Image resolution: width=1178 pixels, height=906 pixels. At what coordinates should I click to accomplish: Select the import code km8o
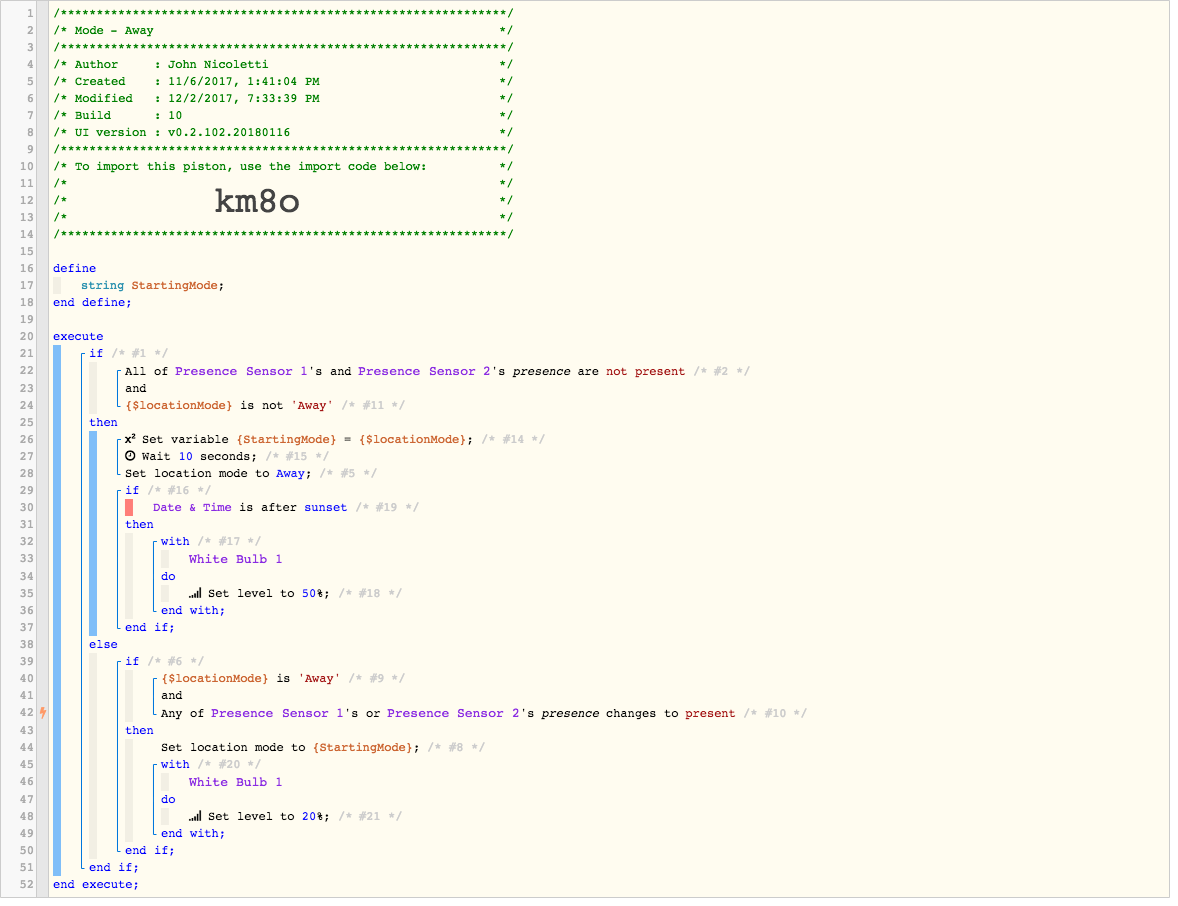(257, 201)
